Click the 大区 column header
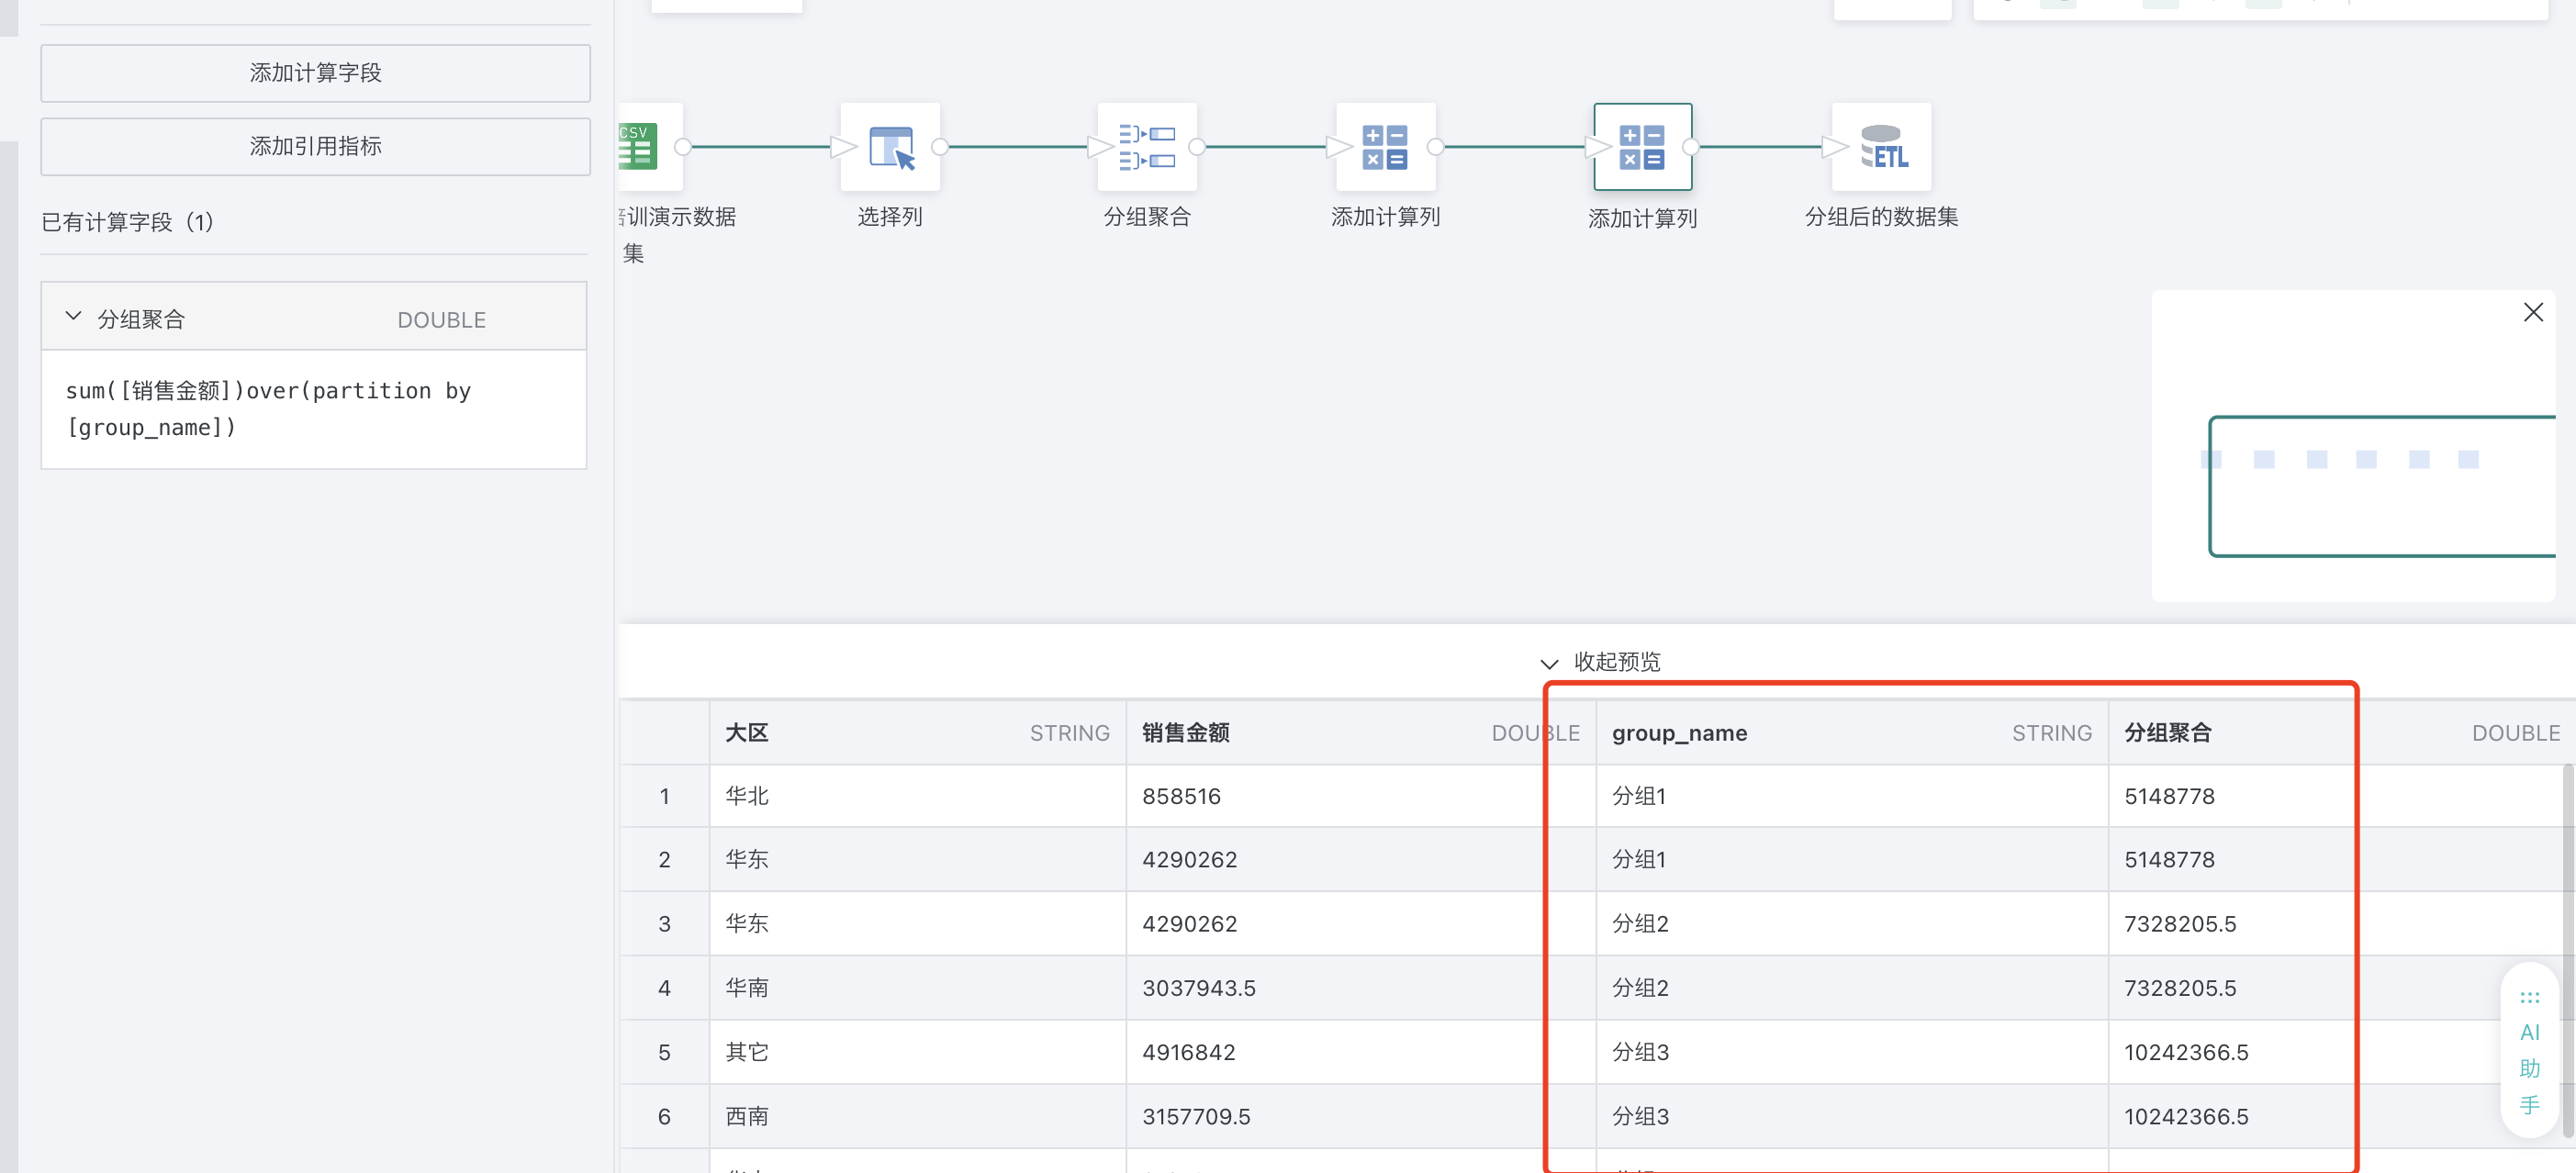The image size is (2576, 1173). (x=747, y=732)
